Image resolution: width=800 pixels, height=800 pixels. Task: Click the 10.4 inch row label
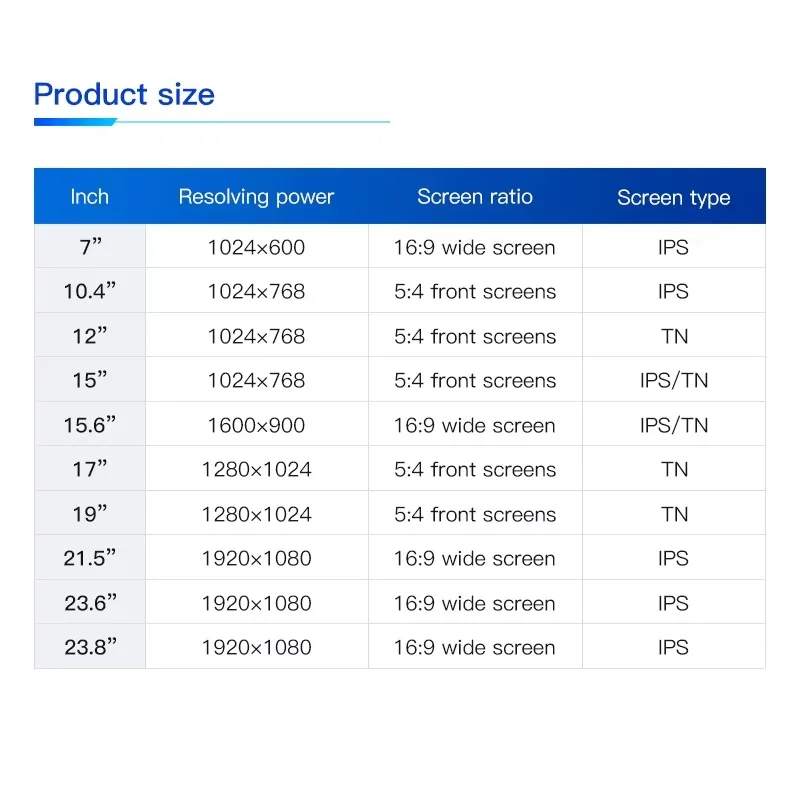click(x=89, y=291)
